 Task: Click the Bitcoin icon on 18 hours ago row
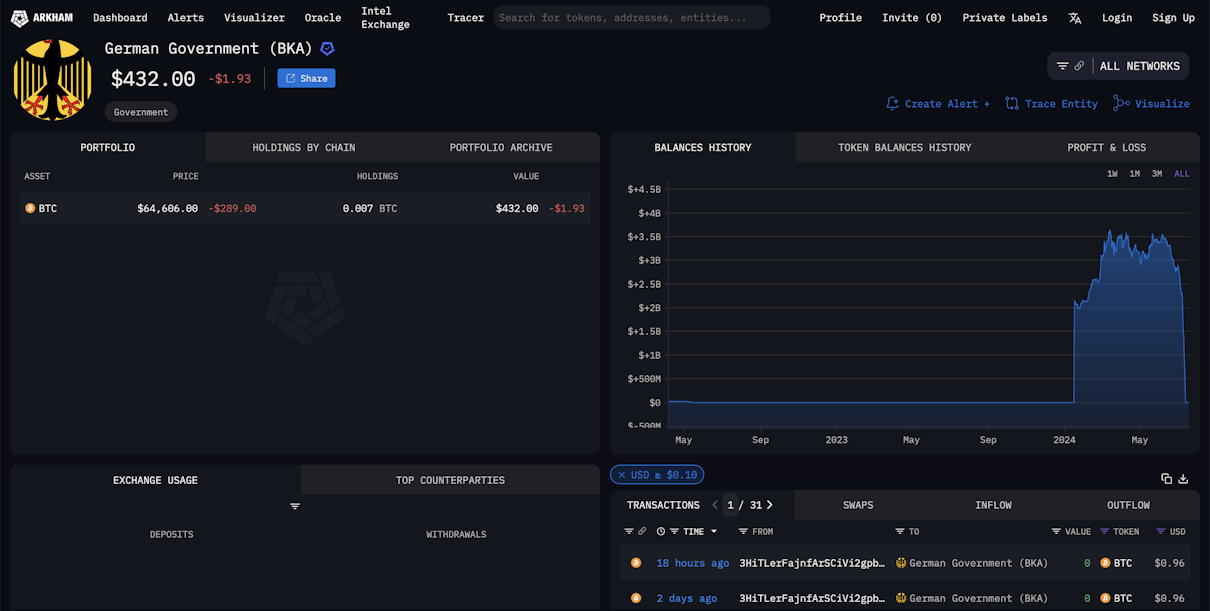[x=635, y=563]
